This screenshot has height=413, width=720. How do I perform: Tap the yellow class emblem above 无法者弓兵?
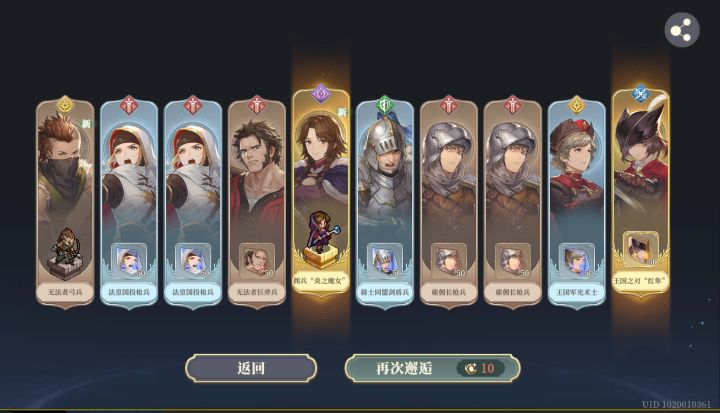pyautogui.click(x=65, y=105)
